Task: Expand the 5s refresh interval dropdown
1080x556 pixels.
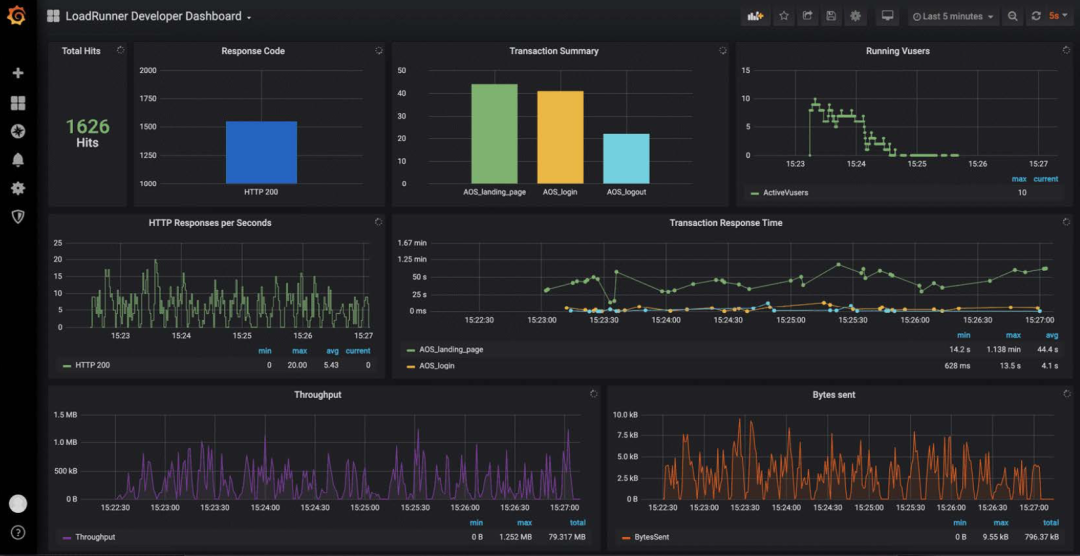Action: 1059,16
